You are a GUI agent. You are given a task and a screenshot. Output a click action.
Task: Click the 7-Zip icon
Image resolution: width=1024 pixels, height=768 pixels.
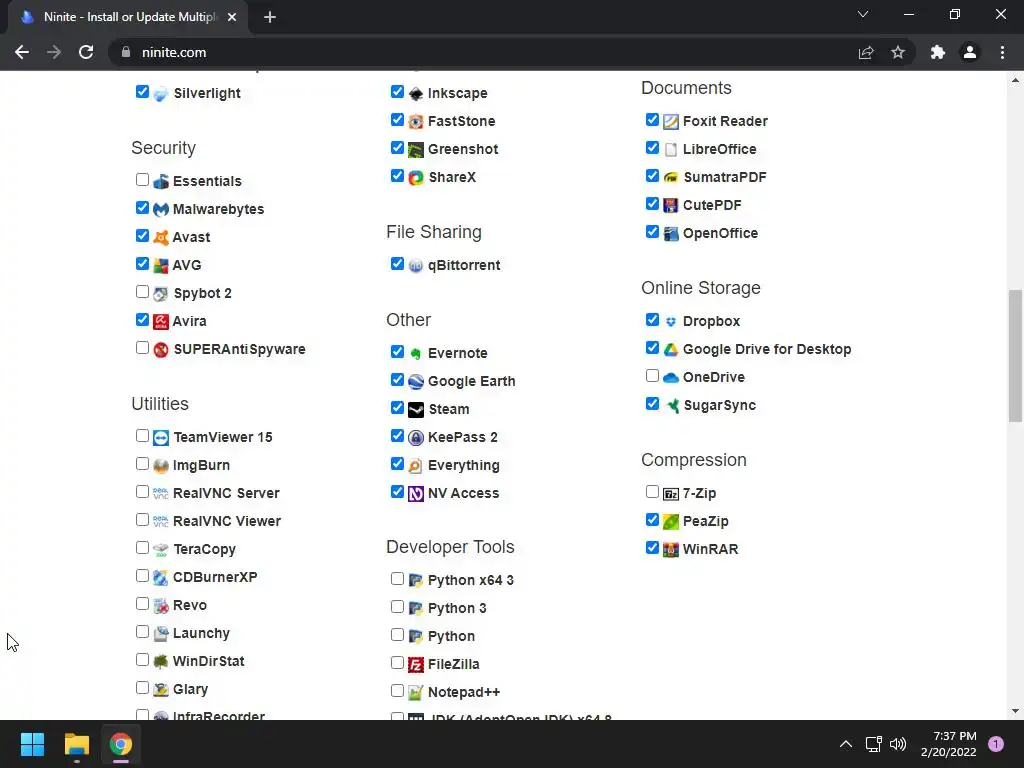pos(671,494)
